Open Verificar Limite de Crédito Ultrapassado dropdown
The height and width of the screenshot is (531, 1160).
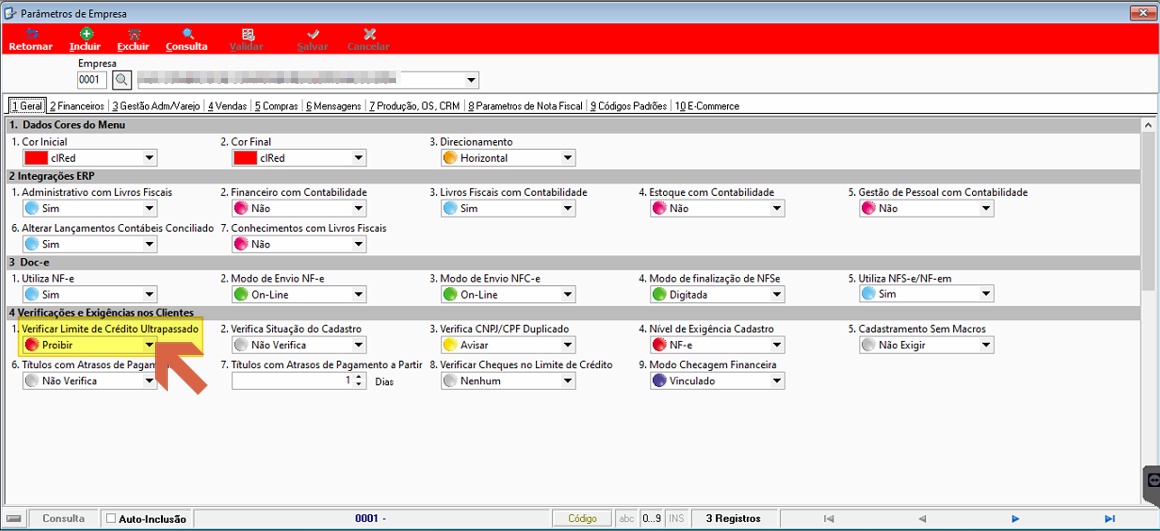click(x=149, y=345)
